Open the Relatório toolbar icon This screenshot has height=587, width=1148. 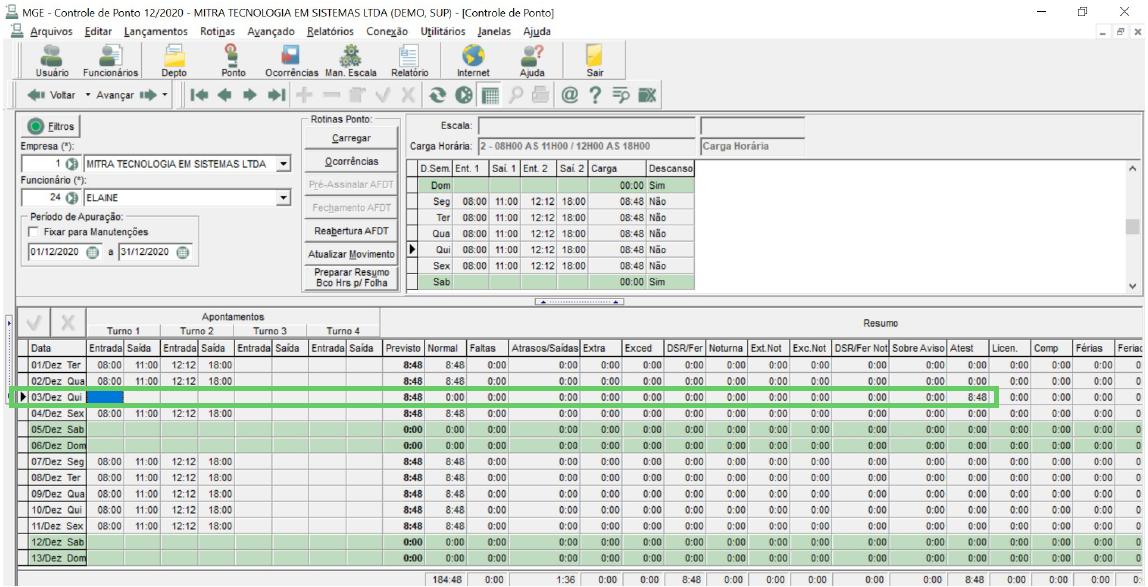(x=409, y=60)
